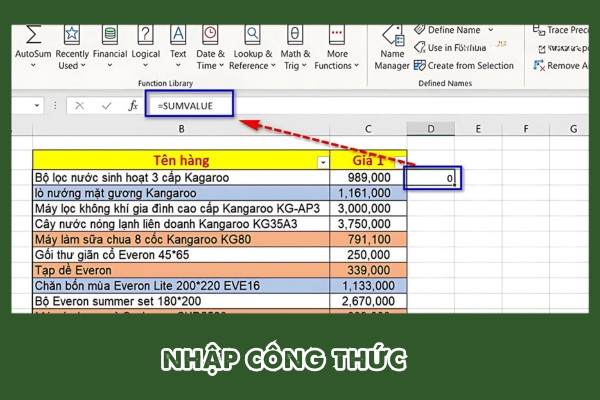600x400 pixels.
Task: Open Date & Time functions clock icon
Action: tap(210, 34)
